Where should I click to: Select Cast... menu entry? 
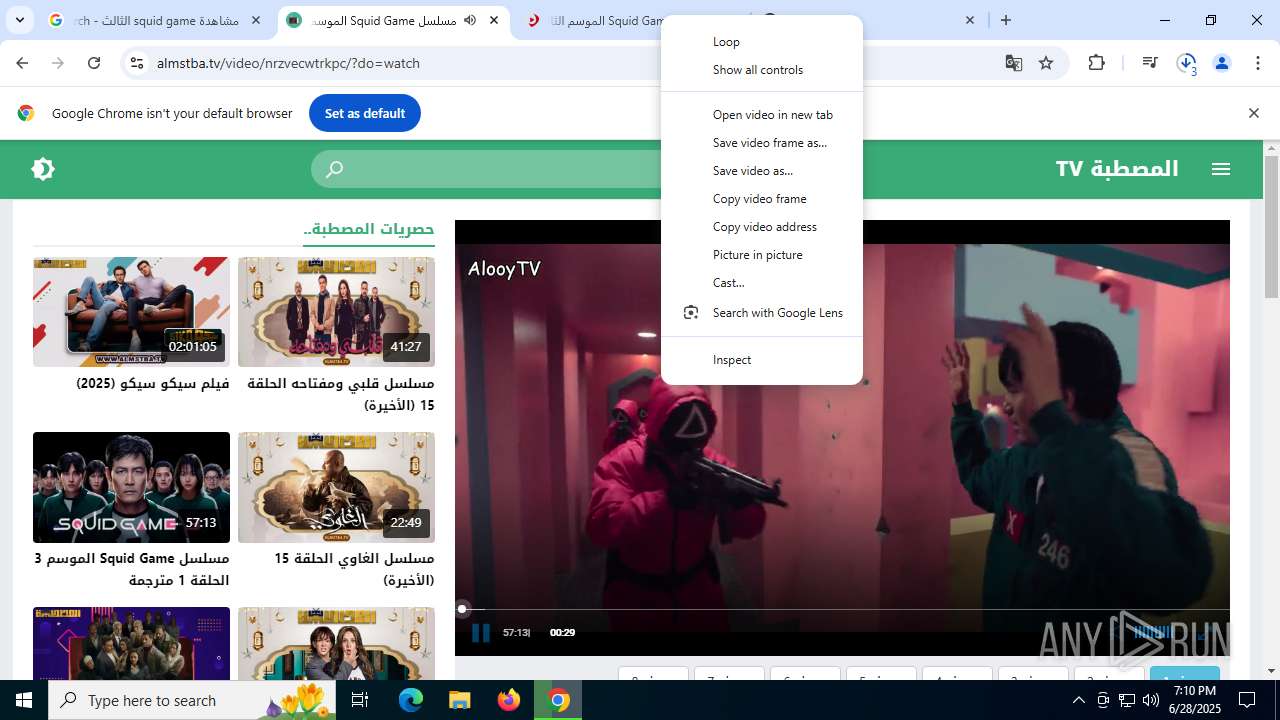click(762, 283)
